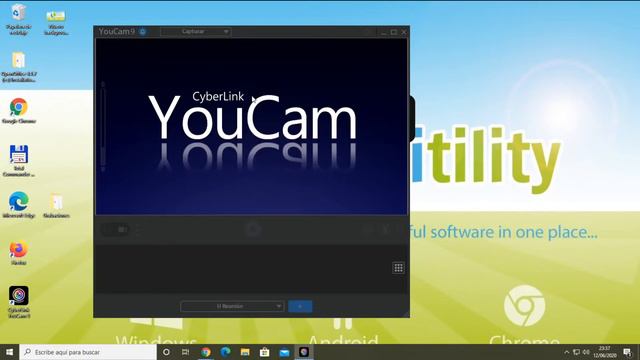The height and width of the screenshot is (360, 640).
Task: Open File Explorer from the taskbar
Action: (x=245, y=352)
